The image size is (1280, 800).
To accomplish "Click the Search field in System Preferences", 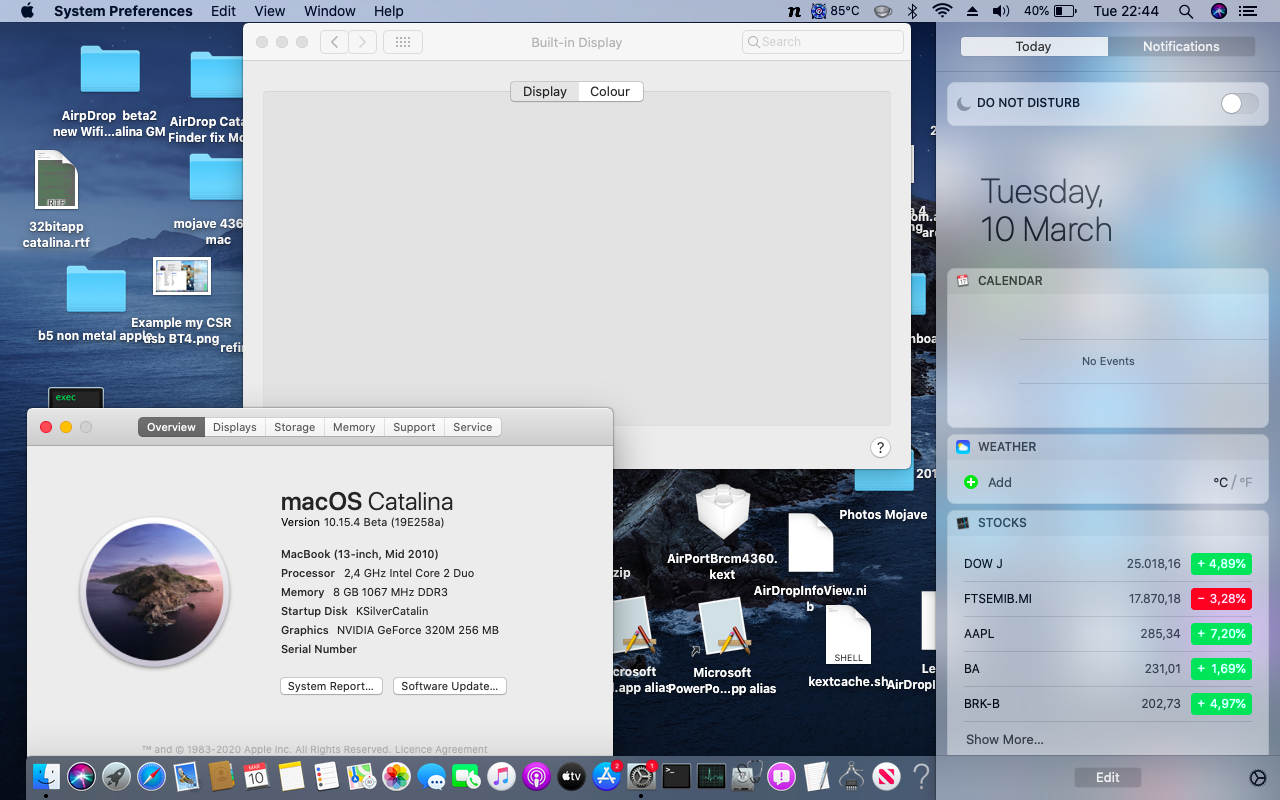I will pos(823,42).
